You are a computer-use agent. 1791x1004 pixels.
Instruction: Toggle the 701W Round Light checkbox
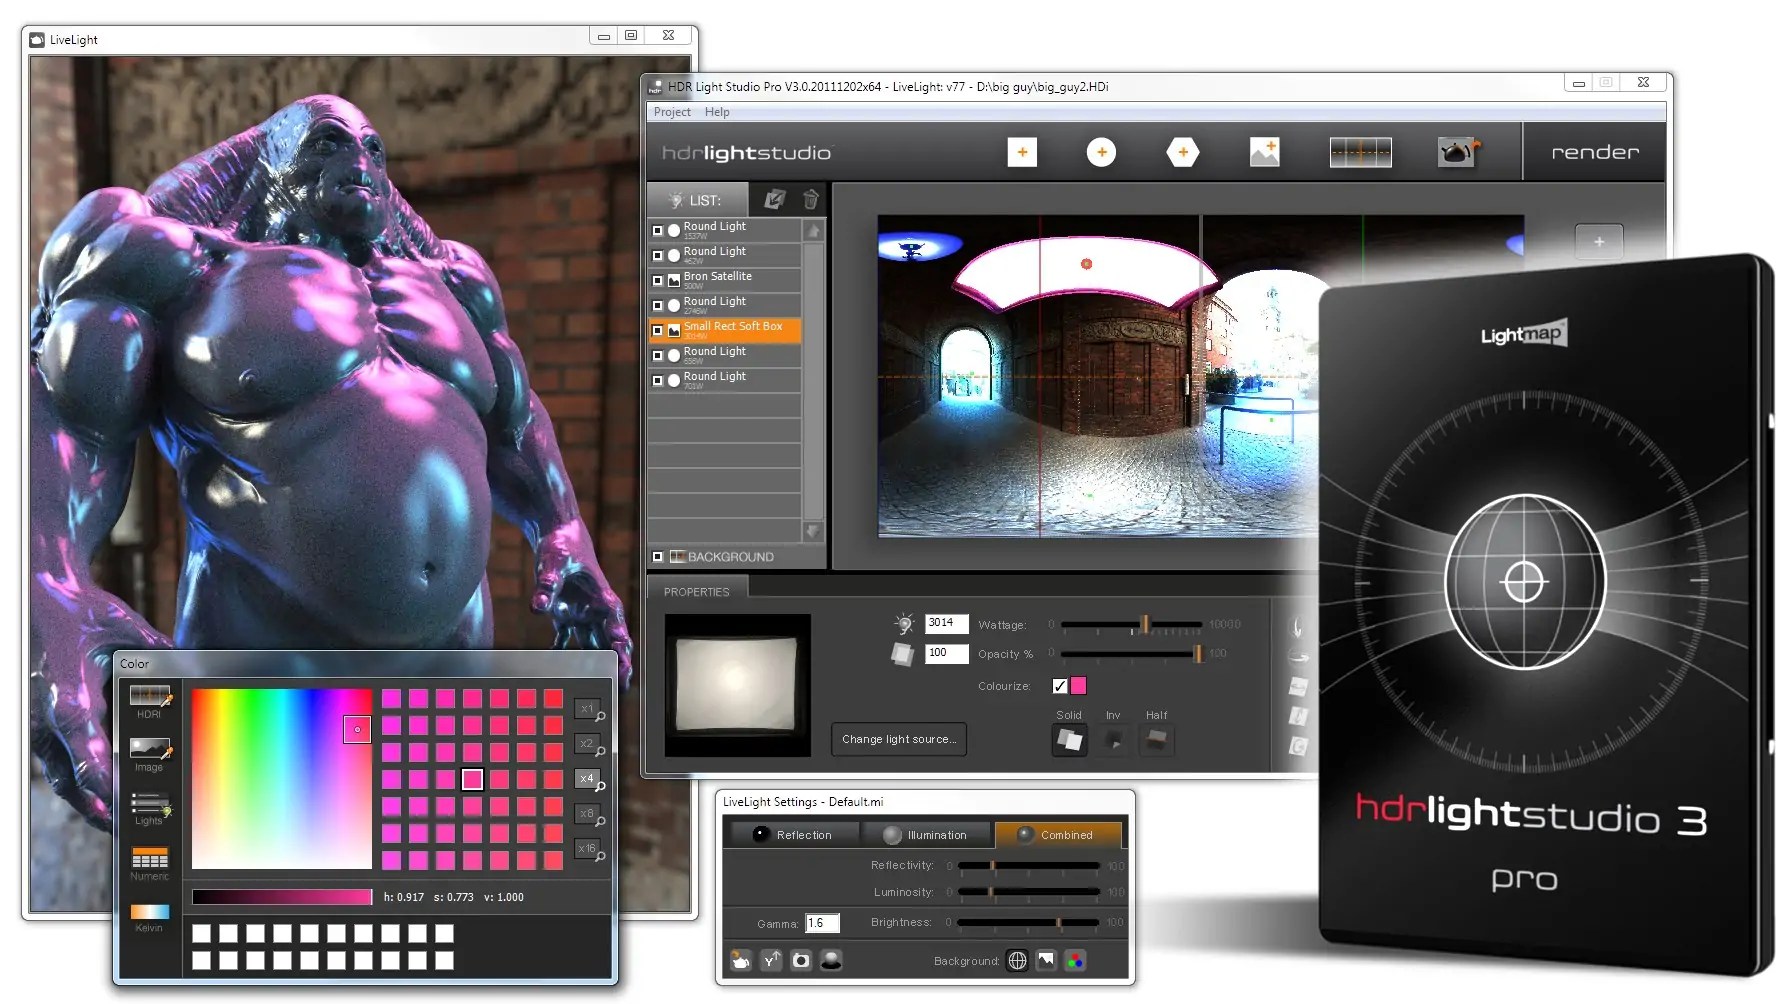(x=658, y=380)
